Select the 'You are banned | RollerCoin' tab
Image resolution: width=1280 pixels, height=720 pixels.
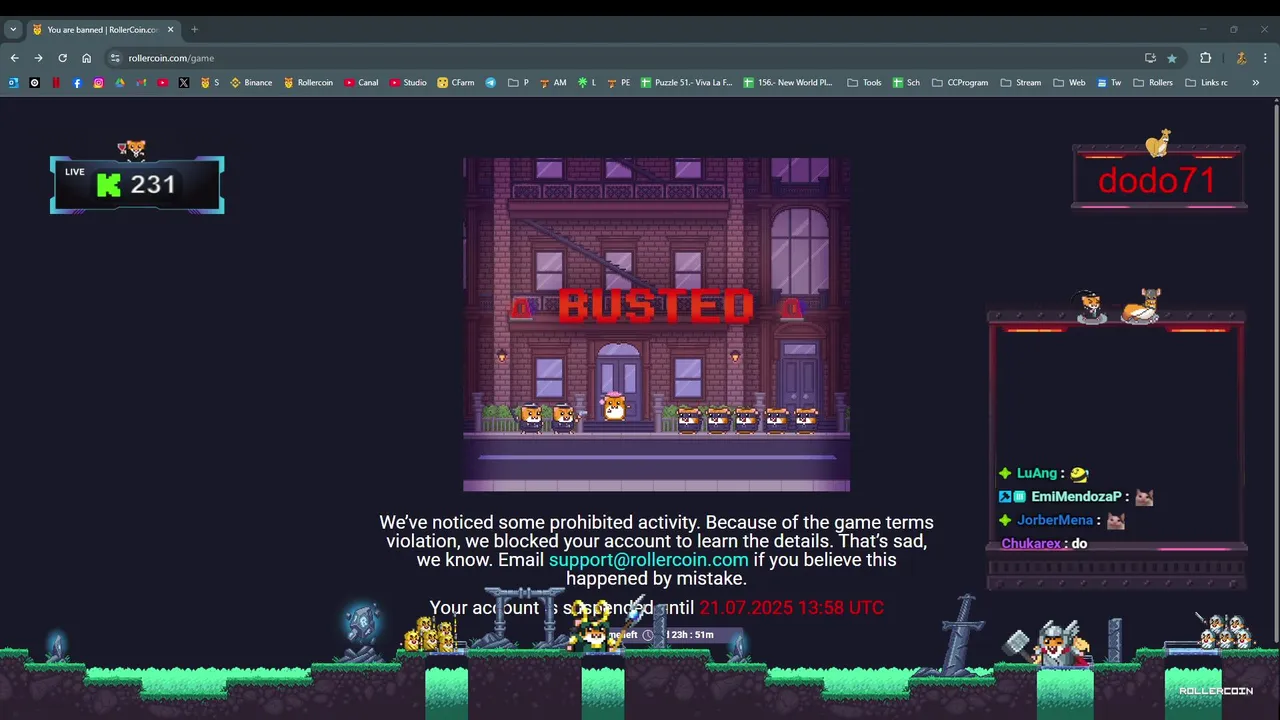coord(103,30)
